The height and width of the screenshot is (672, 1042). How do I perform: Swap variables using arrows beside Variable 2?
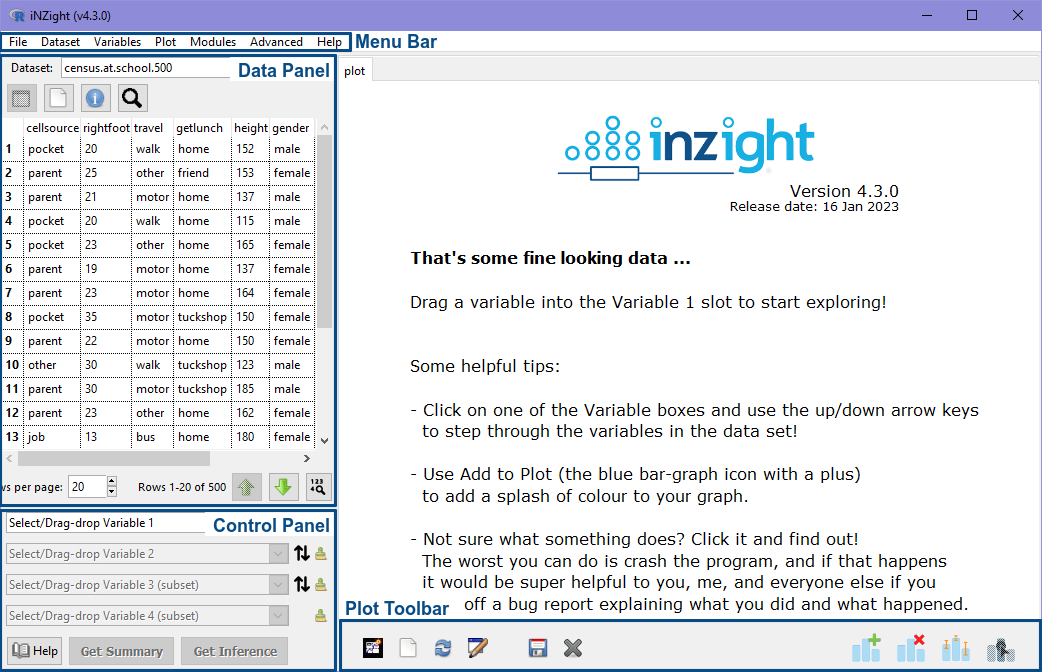(303, 553)
